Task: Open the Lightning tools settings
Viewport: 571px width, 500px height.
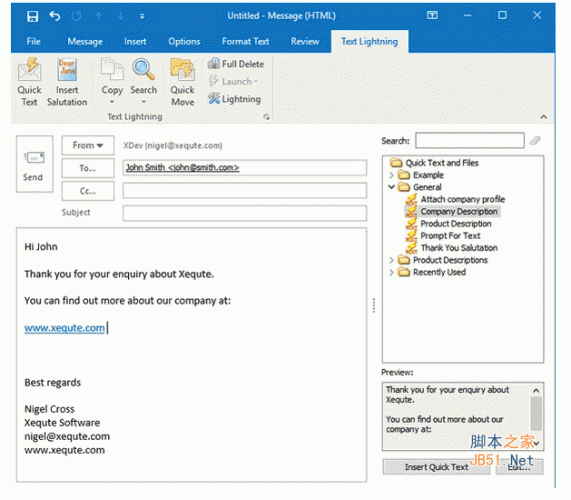Action: pyautogui.click(x=234, y=99)
